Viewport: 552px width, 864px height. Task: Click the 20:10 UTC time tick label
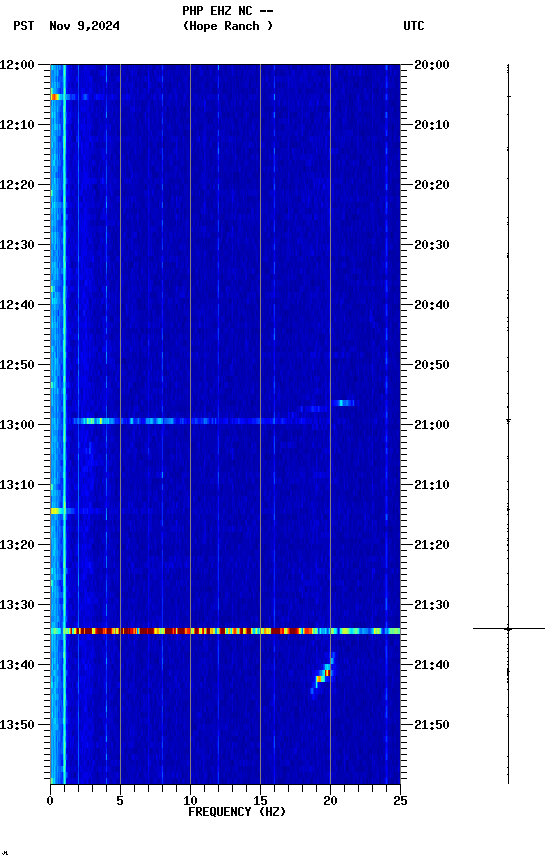[x=432, y=125]
